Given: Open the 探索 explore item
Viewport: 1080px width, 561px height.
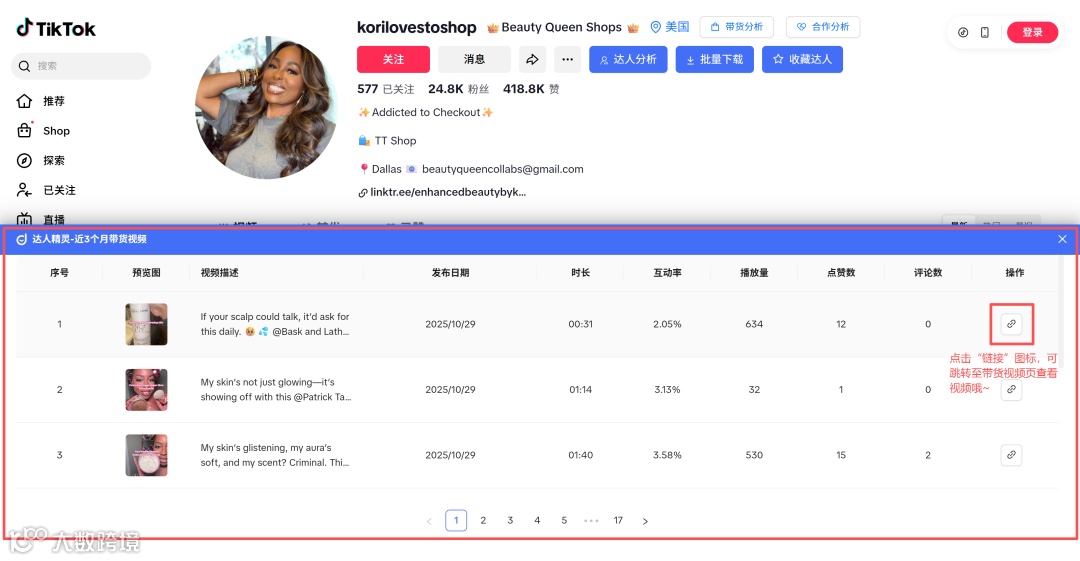Looking at the screenshot, I should pos(41,161).
